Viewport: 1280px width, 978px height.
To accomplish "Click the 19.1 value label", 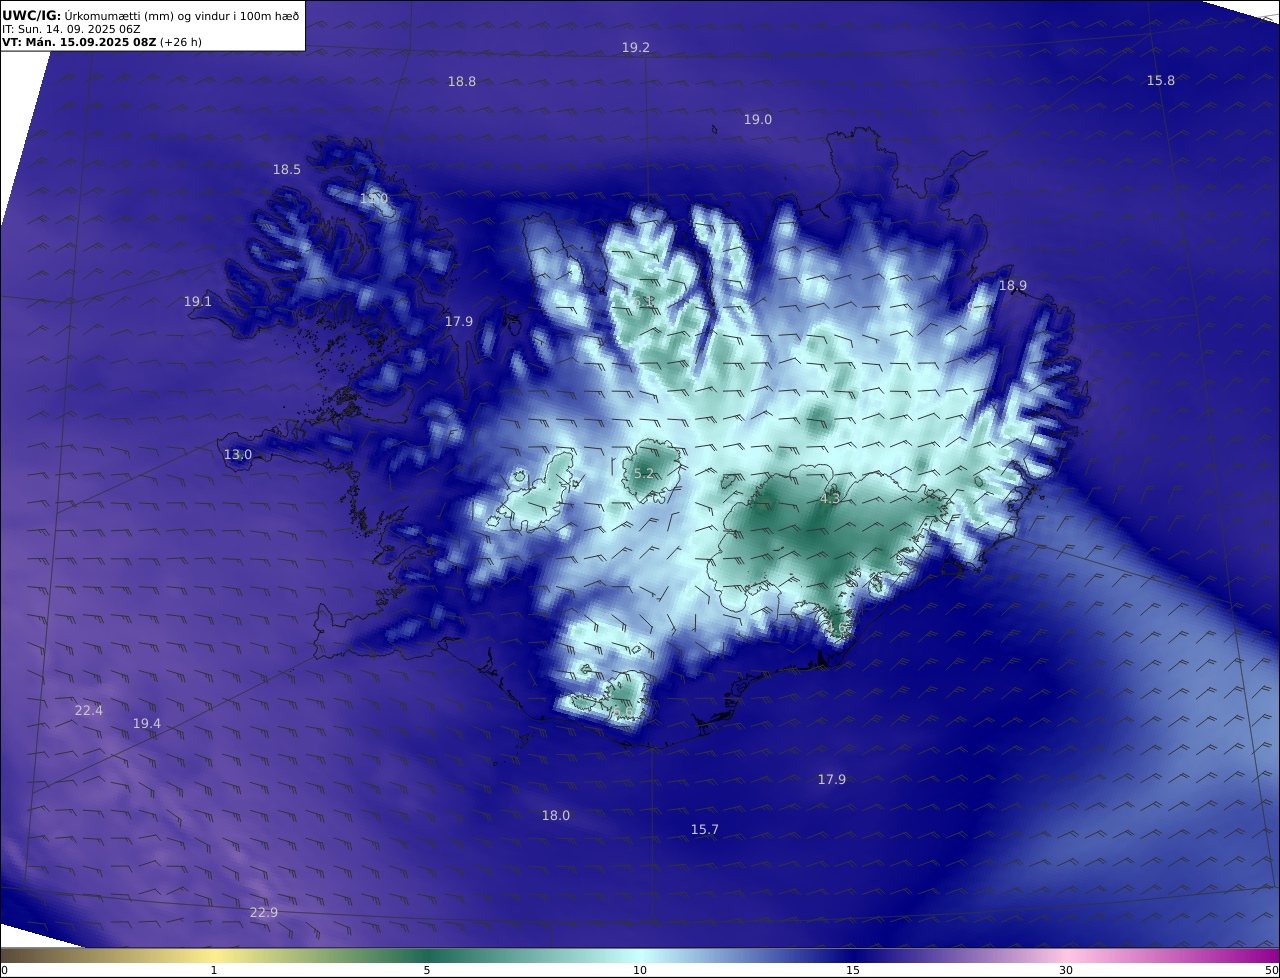I will (x=198, y=301).
